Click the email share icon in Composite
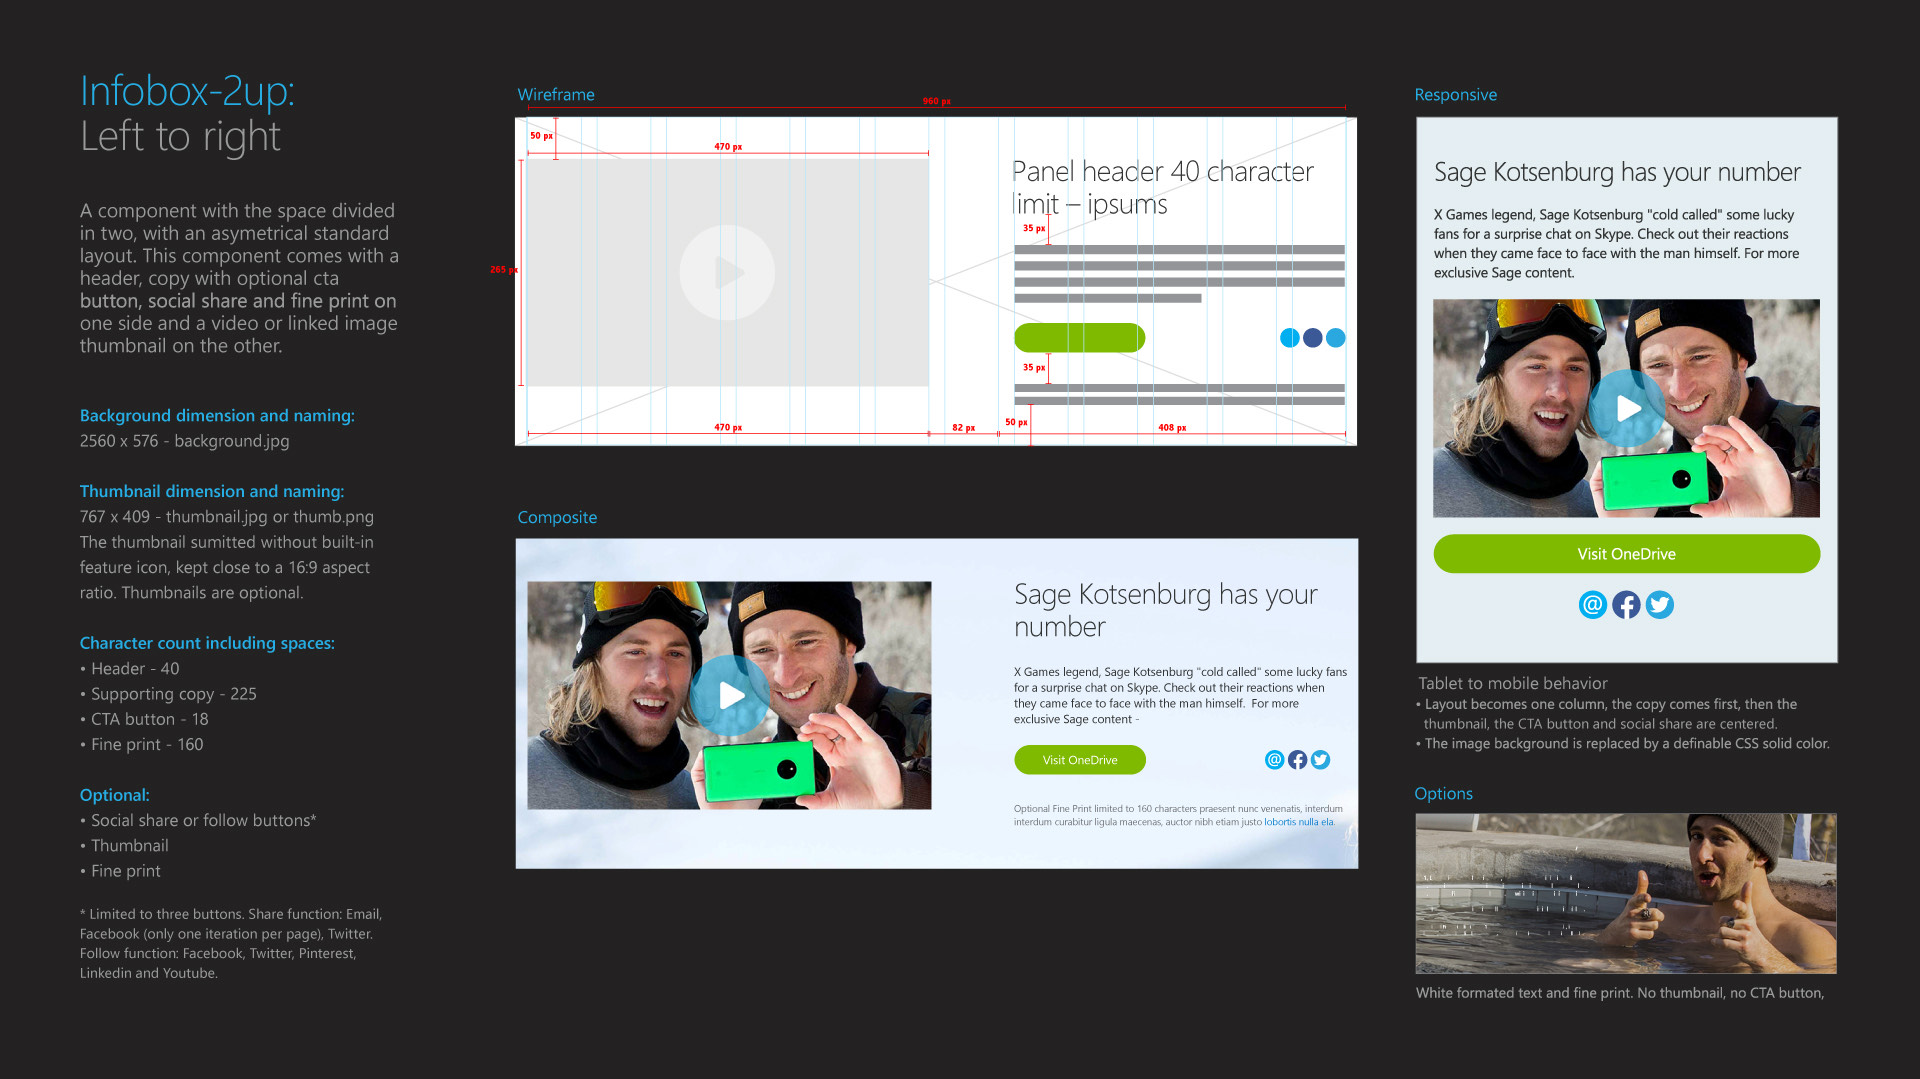The height and width of the screenshot is (1079, 1920). (x=1274, y=760)
